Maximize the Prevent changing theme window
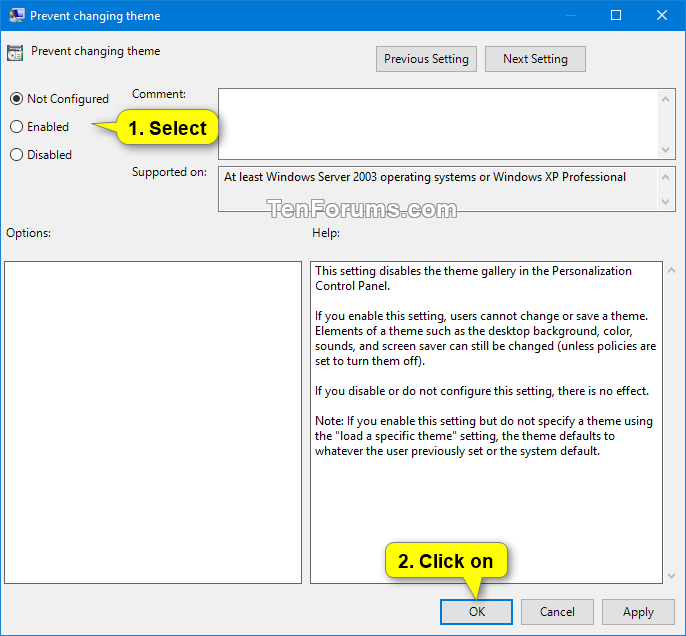The height and width of the screenshot is (636, 686). click(x=616, y=15)
